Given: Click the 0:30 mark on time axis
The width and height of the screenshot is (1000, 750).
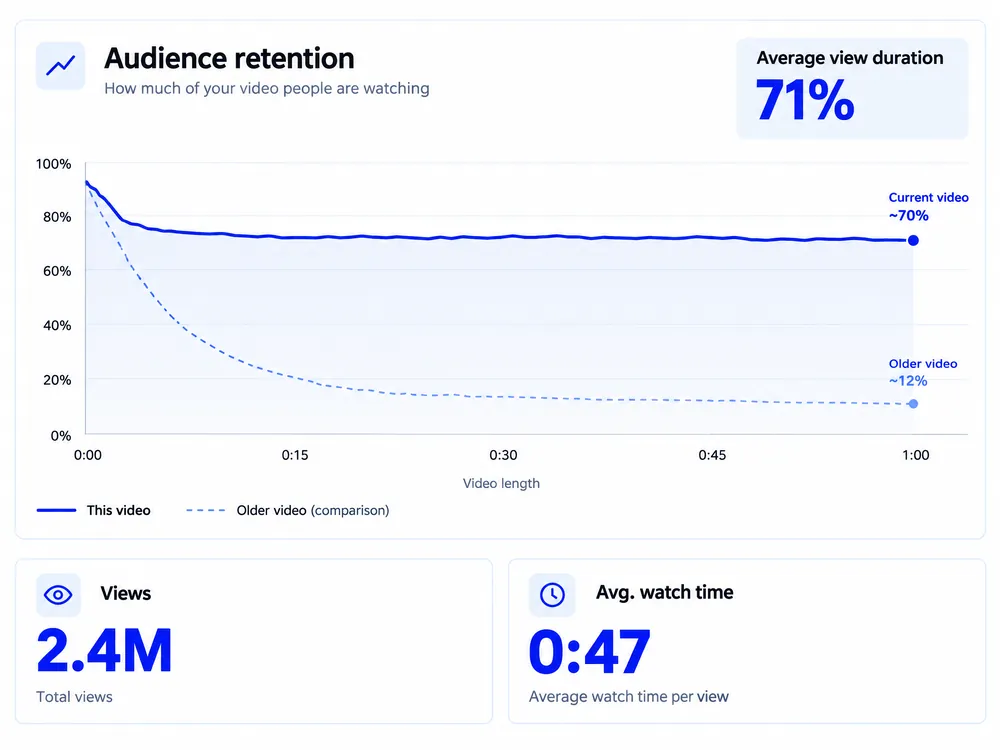Looking at the screenshot, I should [x=503, y=455].
